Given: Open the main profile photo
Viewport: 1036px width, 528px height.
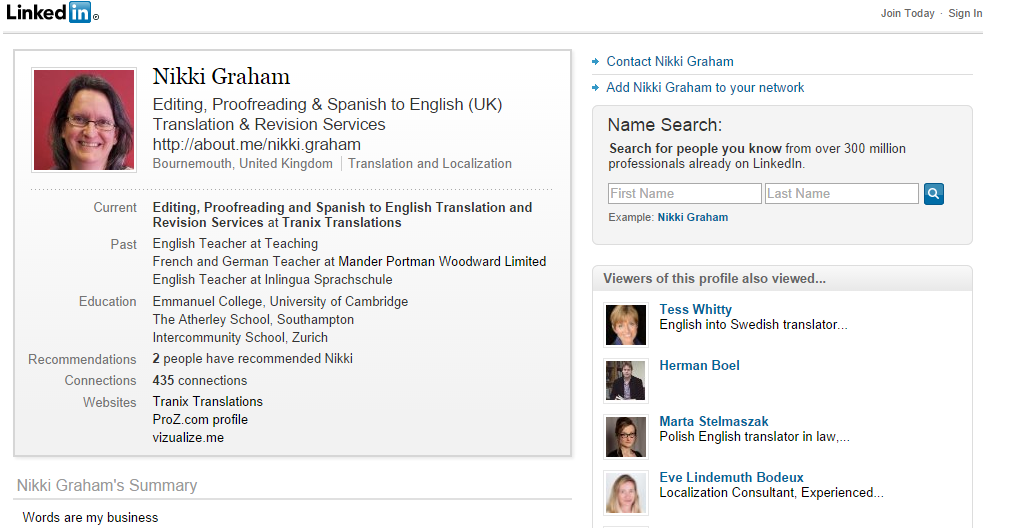Looking at the screenshot, I should (83, 120).
